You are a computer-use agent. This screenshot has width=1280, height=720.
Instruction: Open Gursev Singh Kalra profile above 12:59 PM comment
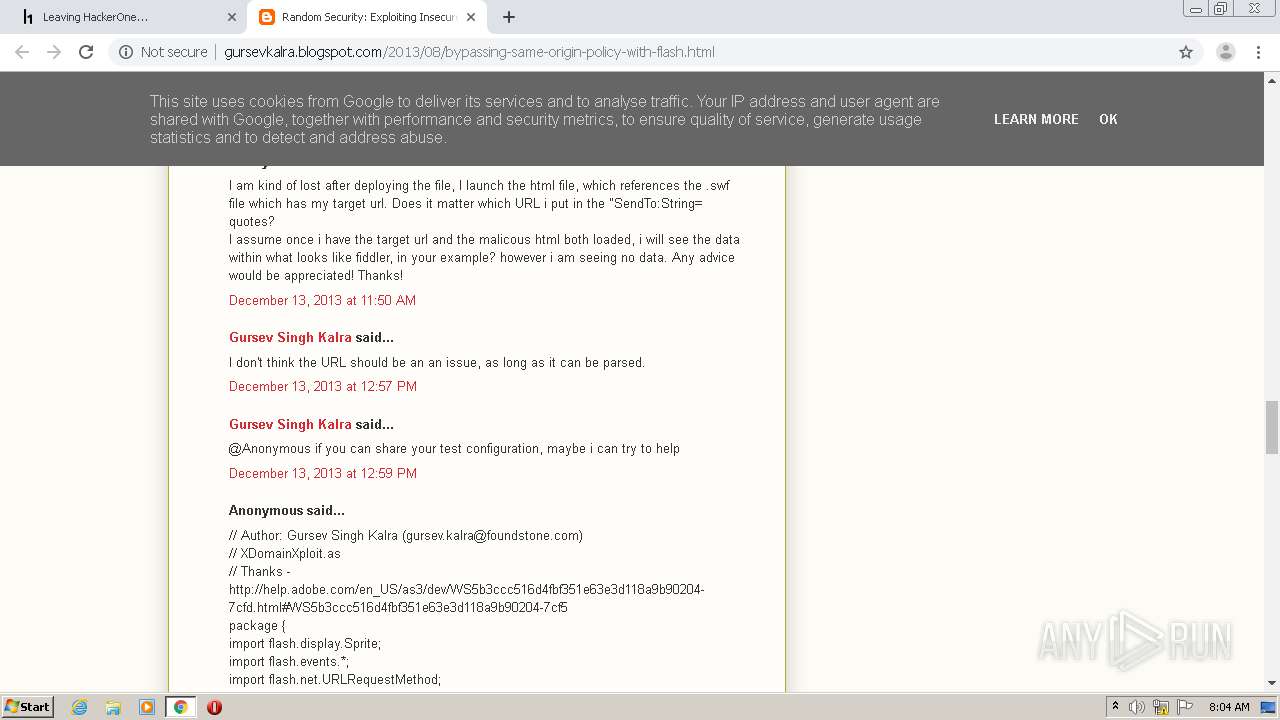coord(290,425)
